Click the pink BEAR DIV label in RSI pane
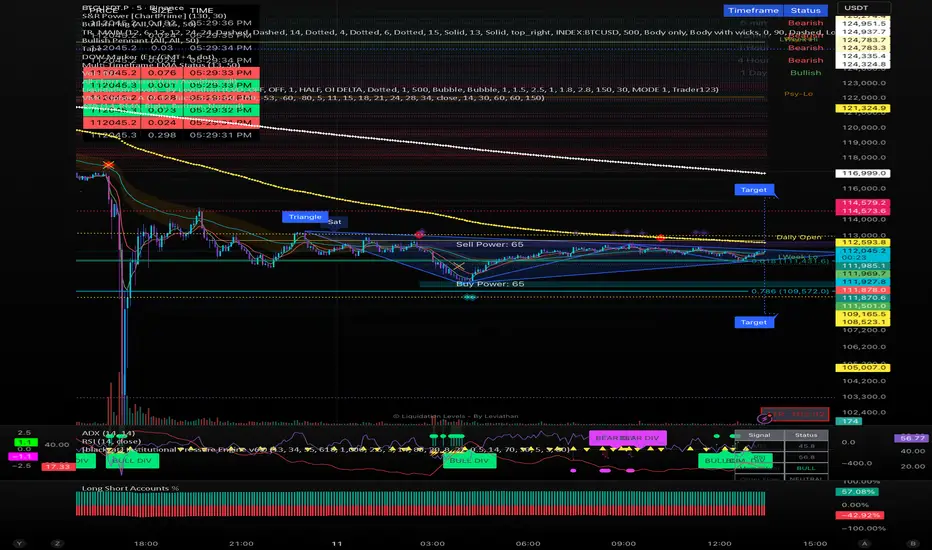 tap(627, 438)
